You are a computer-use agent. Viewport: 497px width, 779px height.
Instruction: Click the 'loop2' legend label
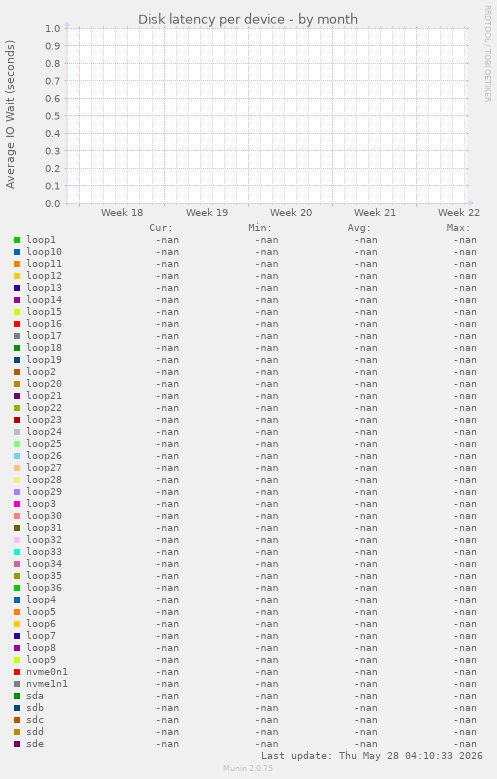[41, 372]
